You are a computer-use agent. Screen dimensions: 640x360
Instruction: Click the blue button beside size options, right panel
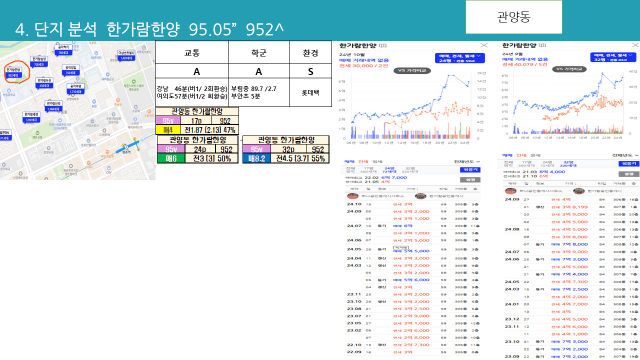[x=629, y=164]
